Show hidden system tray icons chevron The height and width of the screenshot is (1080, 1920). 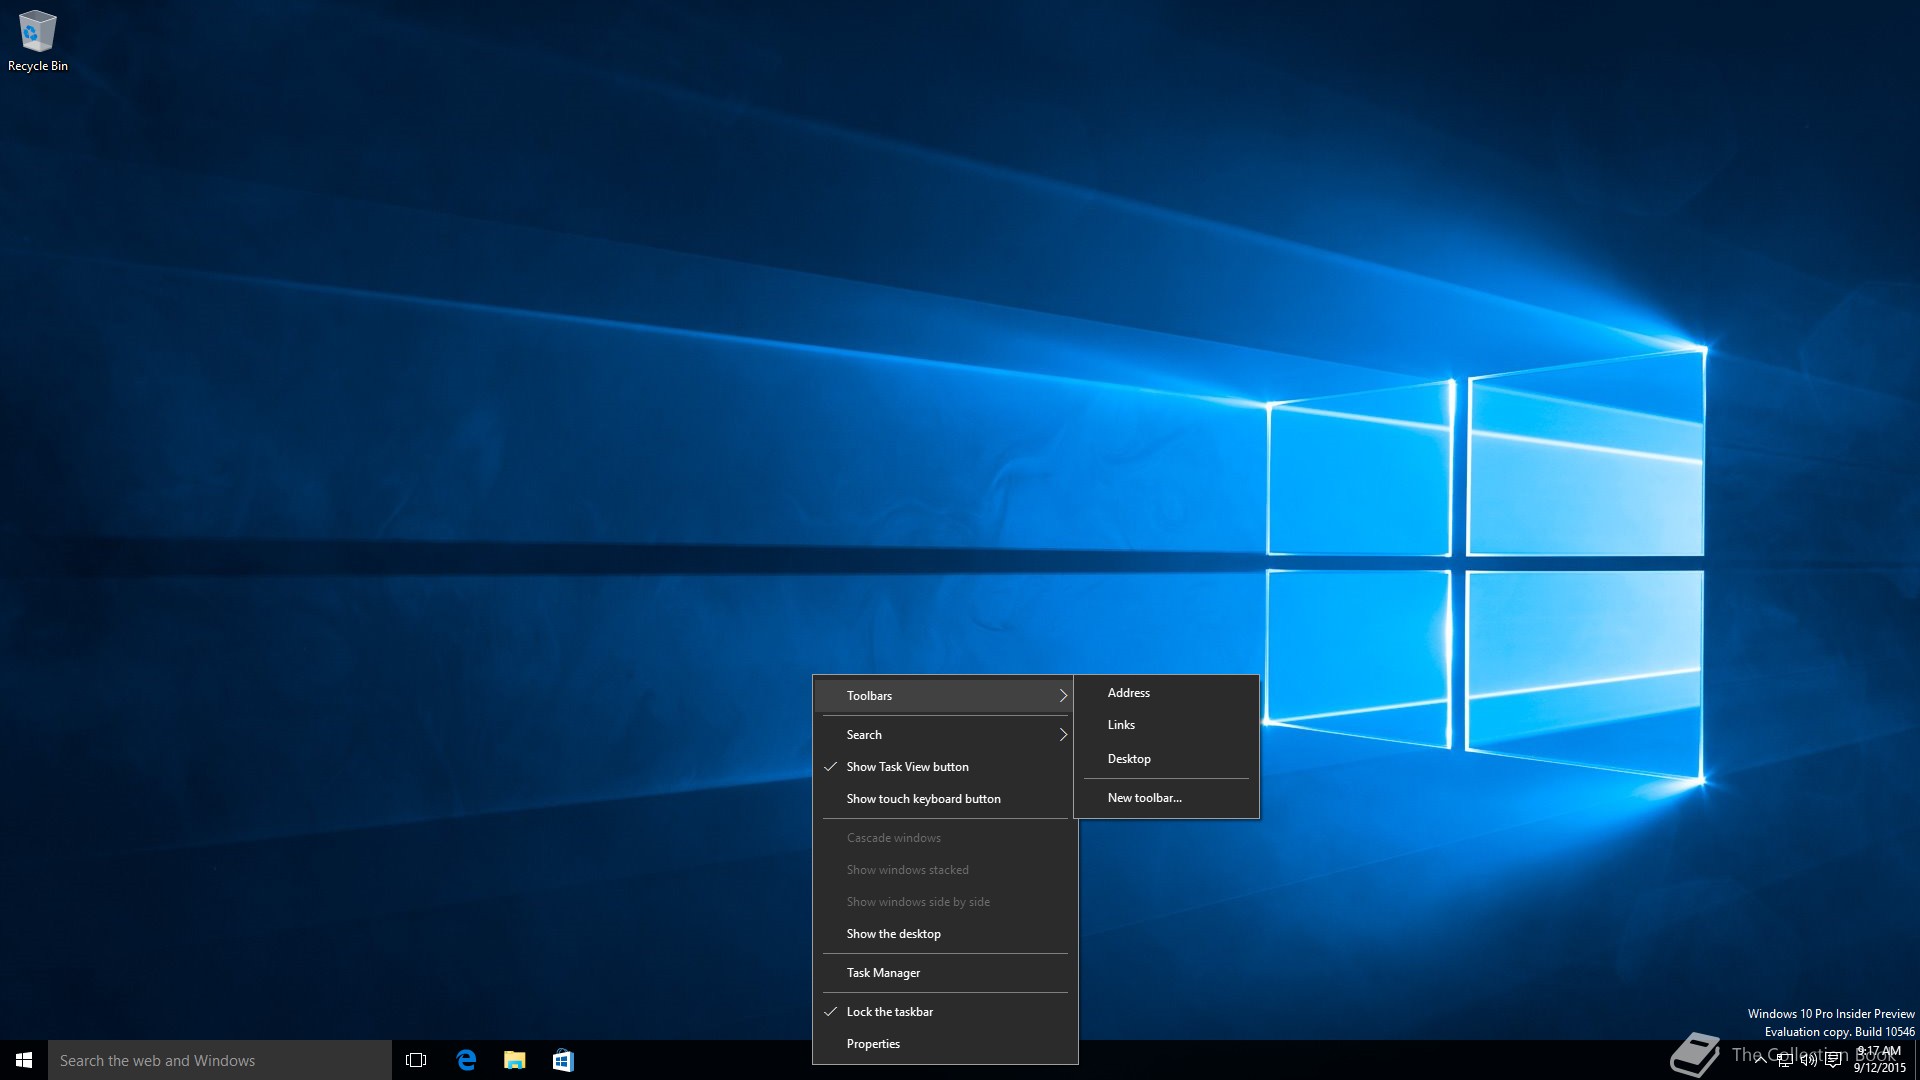click(x=1760, y=1060)
